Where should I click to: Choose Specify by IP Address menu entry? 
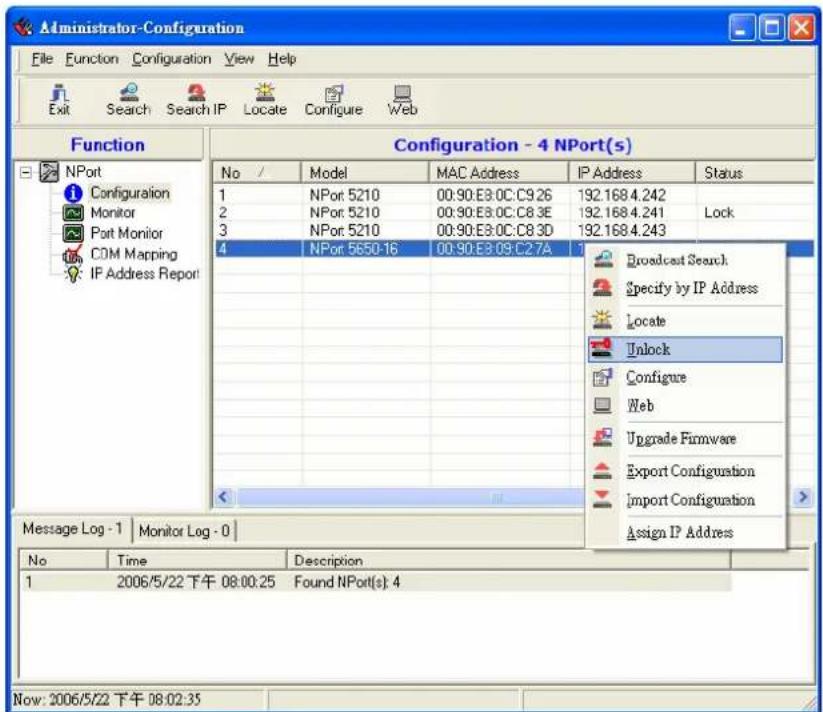[685, 288]
